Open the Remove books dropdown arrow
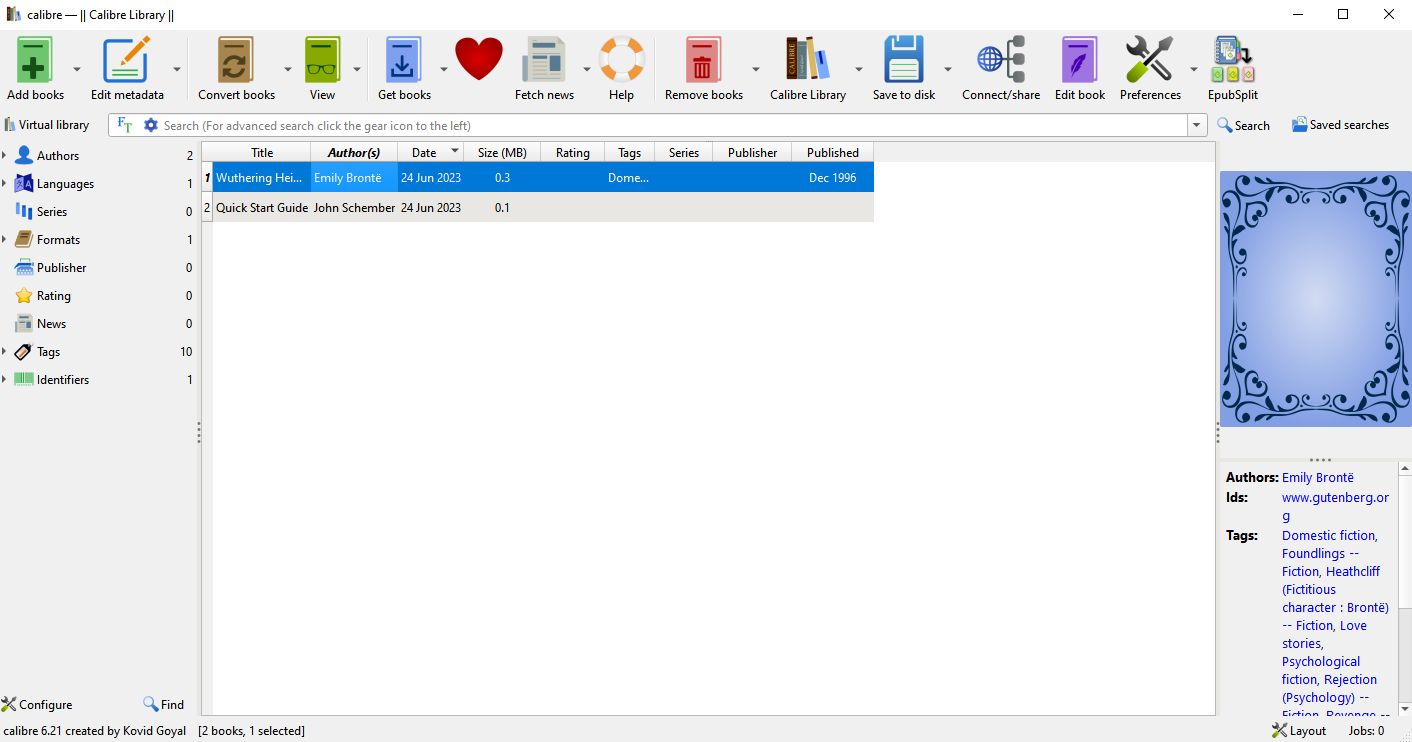Screen dimensions: 1412x742 756,69
